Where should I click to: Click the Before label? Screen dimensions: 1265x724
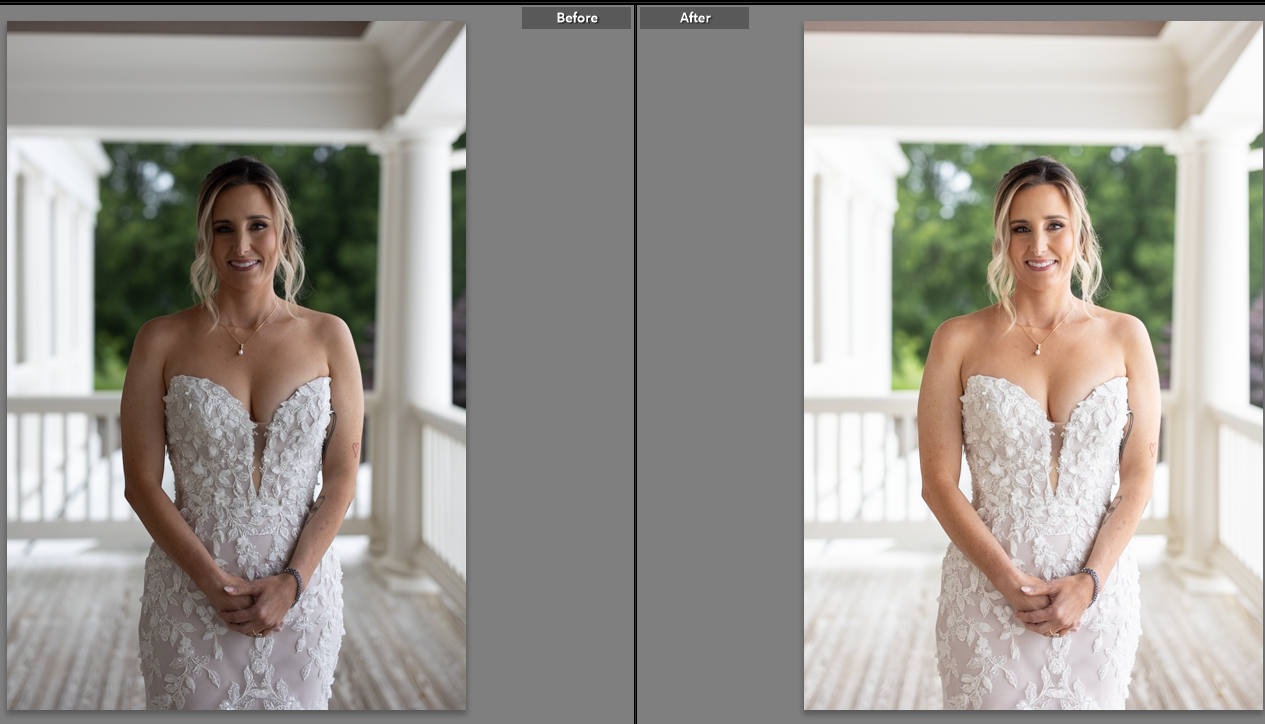pyautogui.click(x=576, y=18)
